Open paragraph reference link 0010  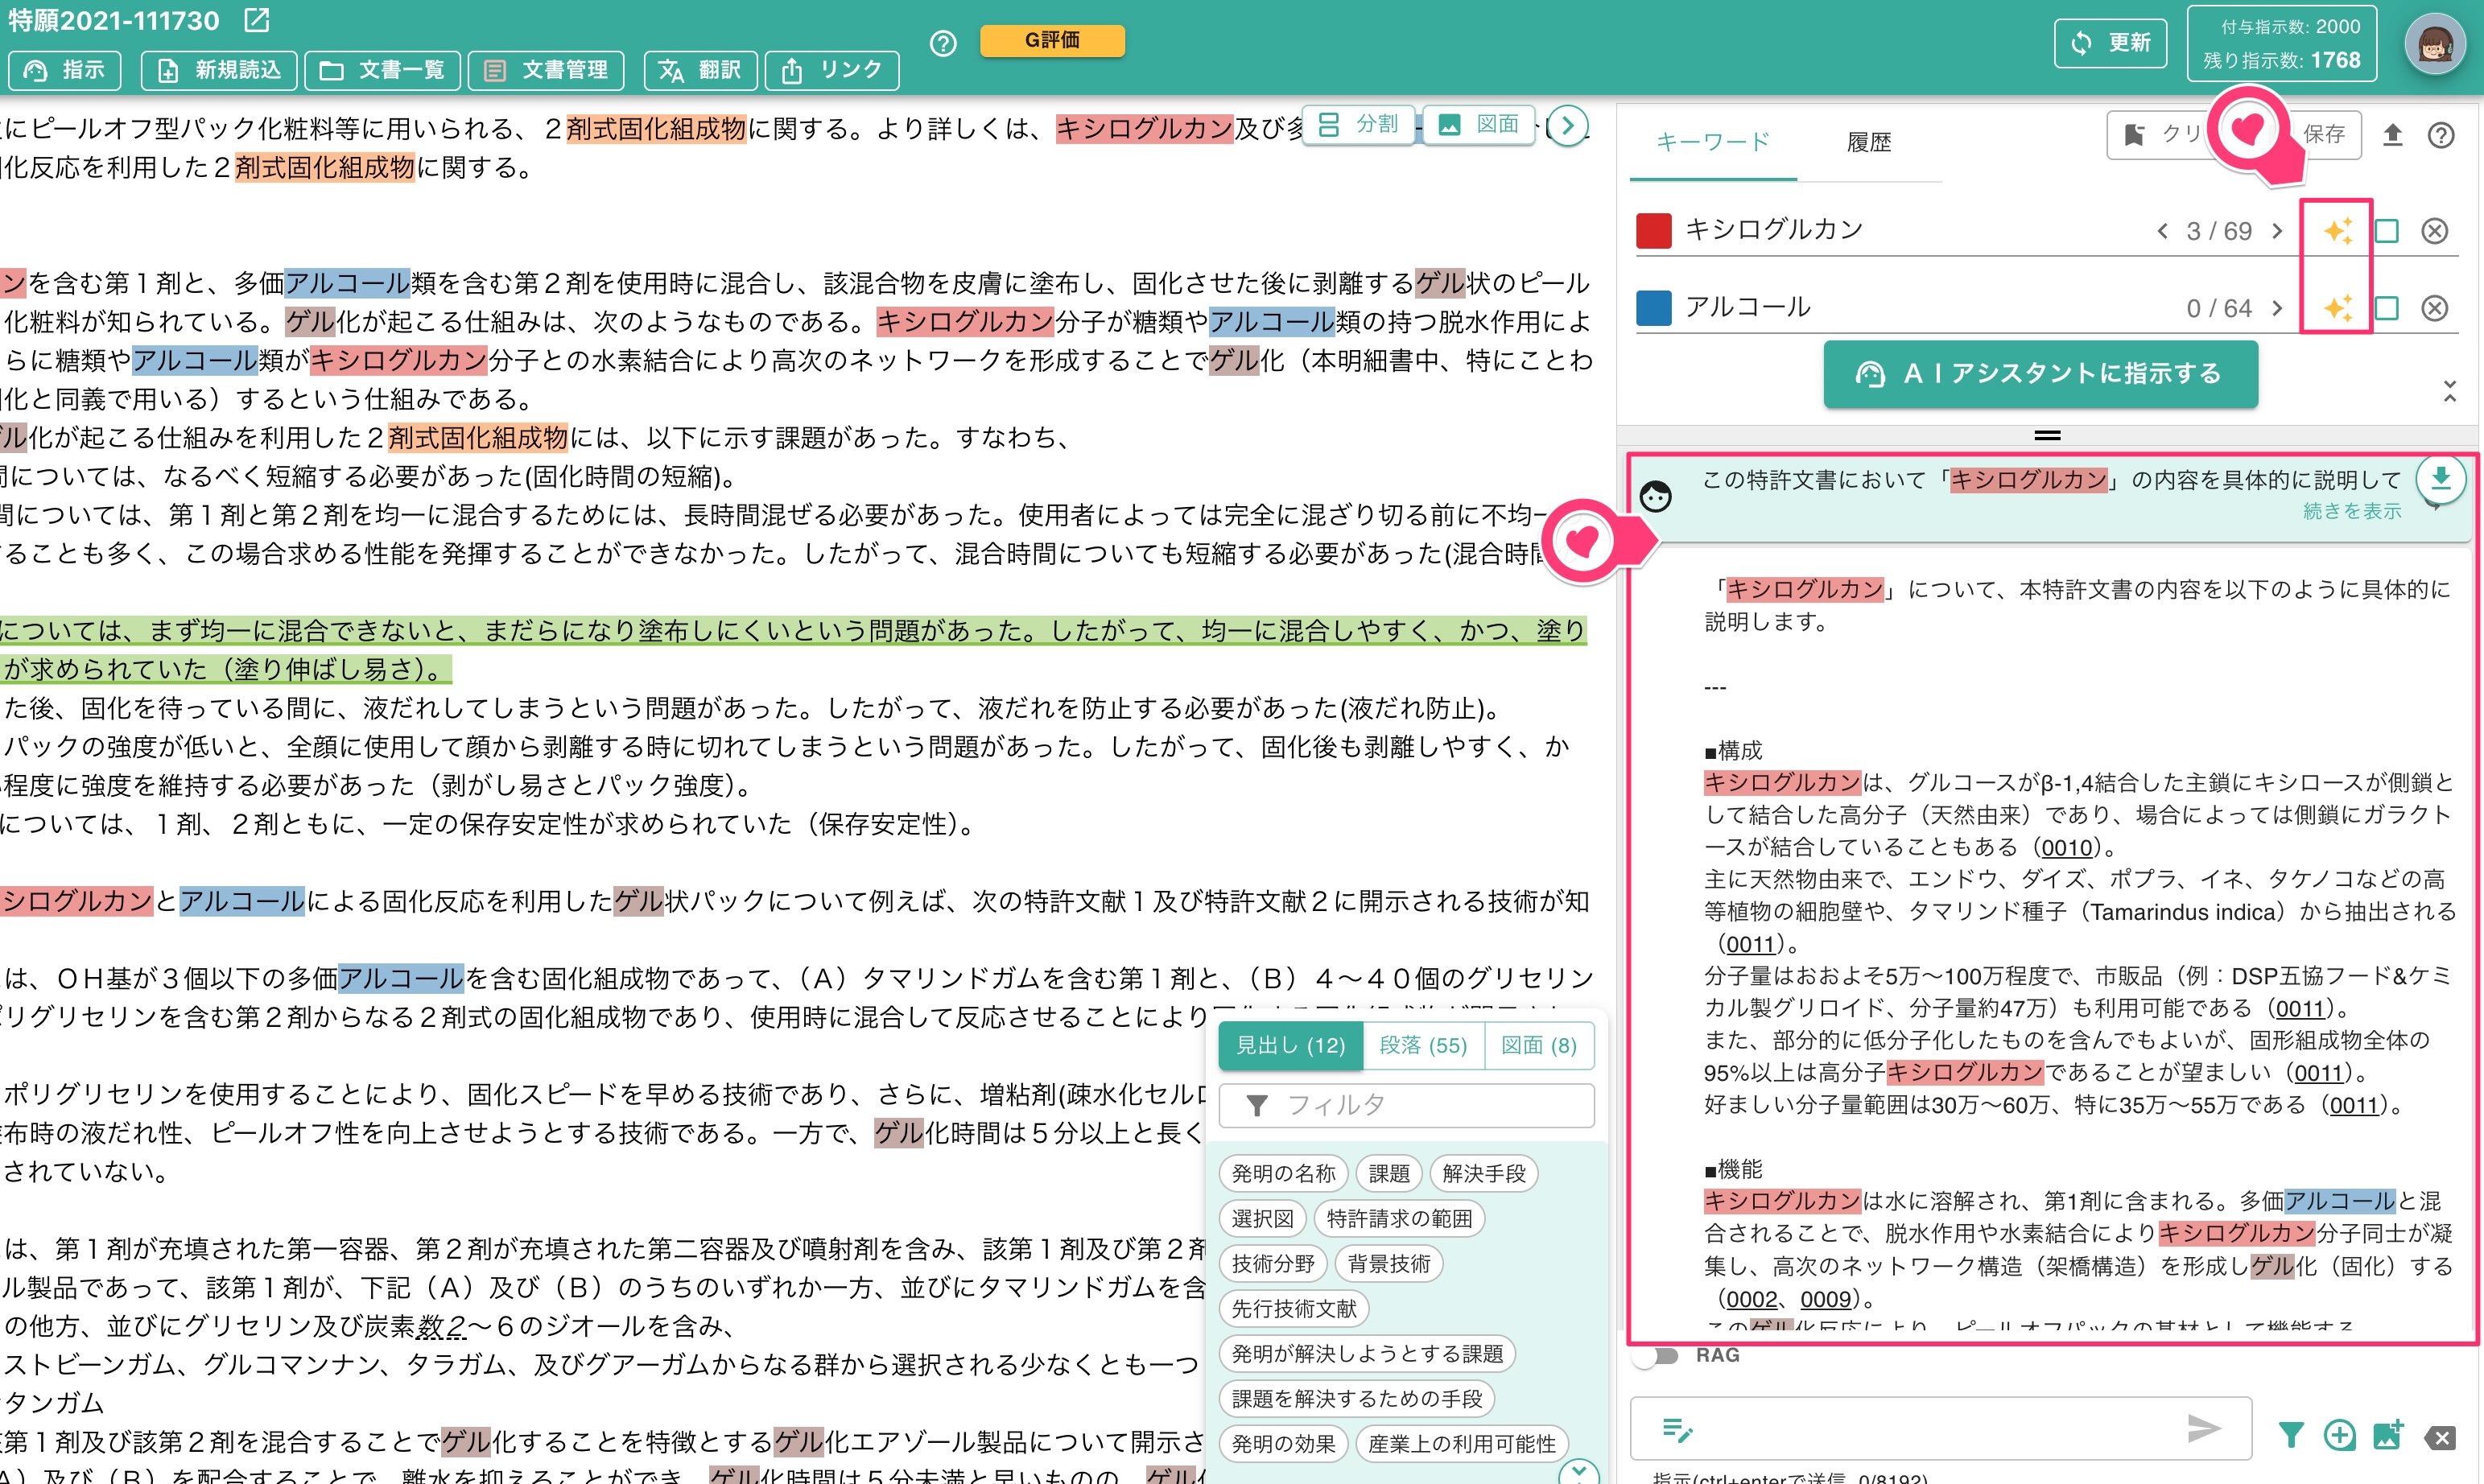click(2067, 847)
